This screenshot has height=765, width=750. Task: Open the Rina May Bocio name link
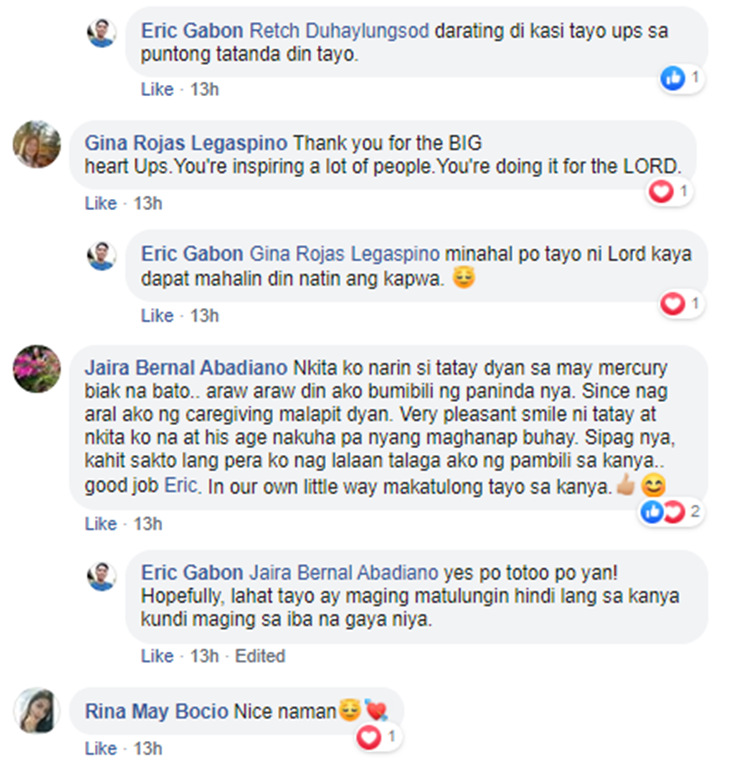click(x=157, y=711)
